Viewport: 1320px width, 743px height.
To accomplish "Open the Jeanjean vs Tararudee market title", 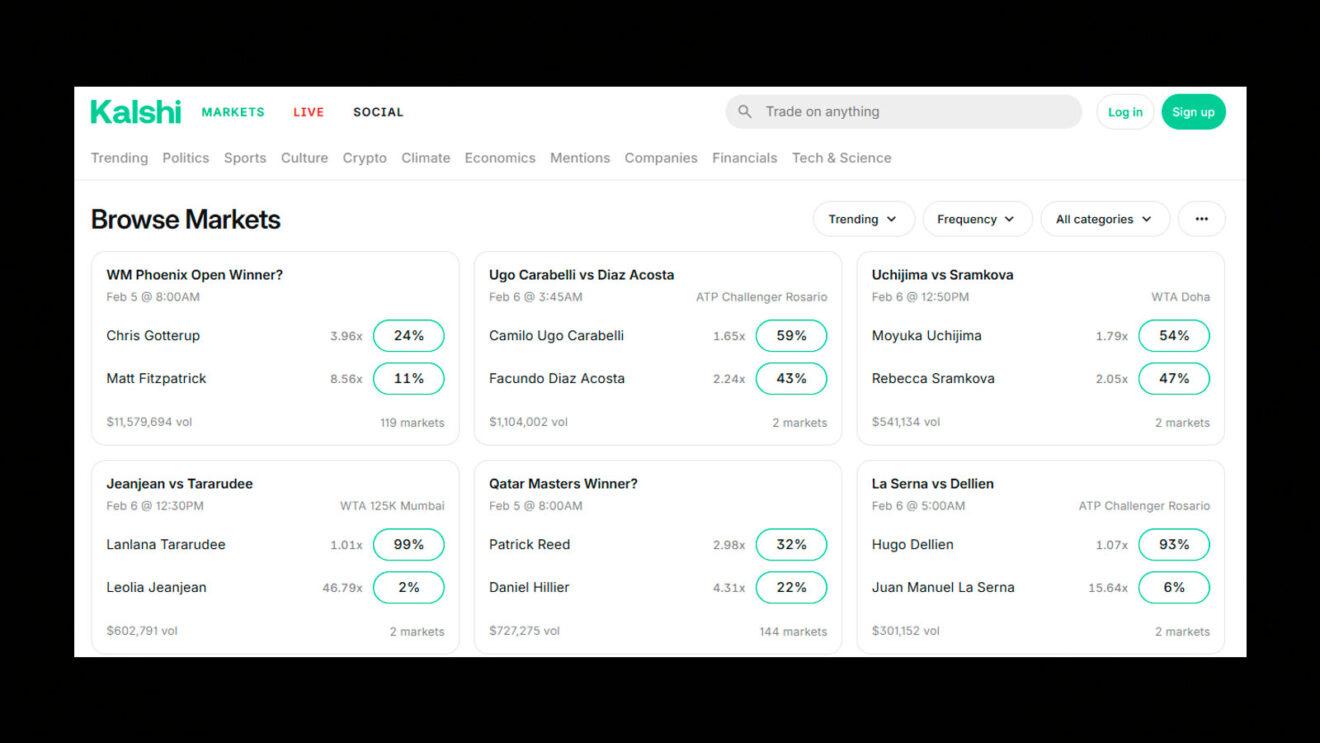I will [x=180, y=484].
